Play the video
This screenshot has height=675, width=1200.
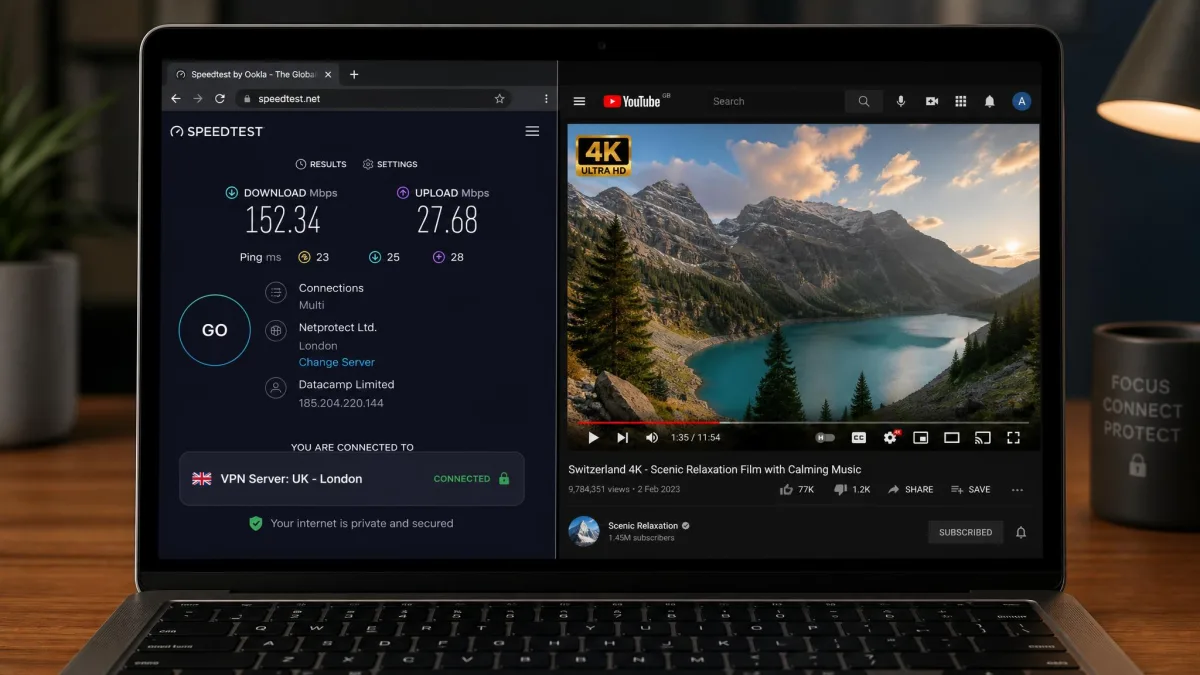click(x=593, y=437)
